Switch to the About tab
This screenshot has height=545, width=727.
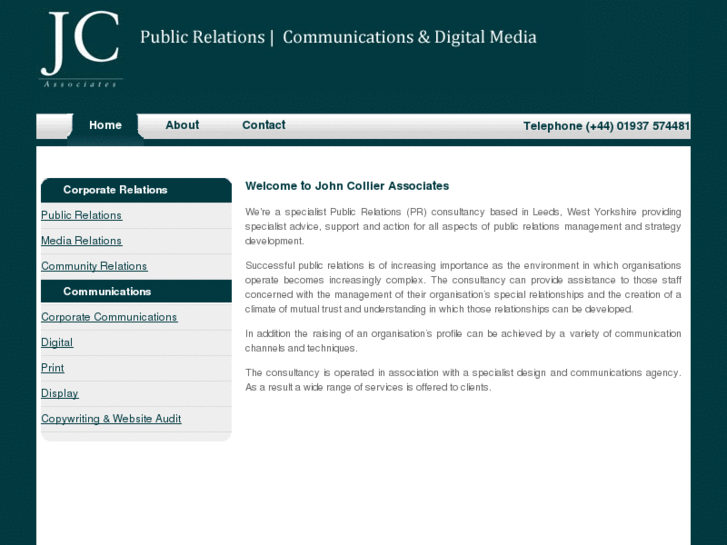tap(182, 125)
